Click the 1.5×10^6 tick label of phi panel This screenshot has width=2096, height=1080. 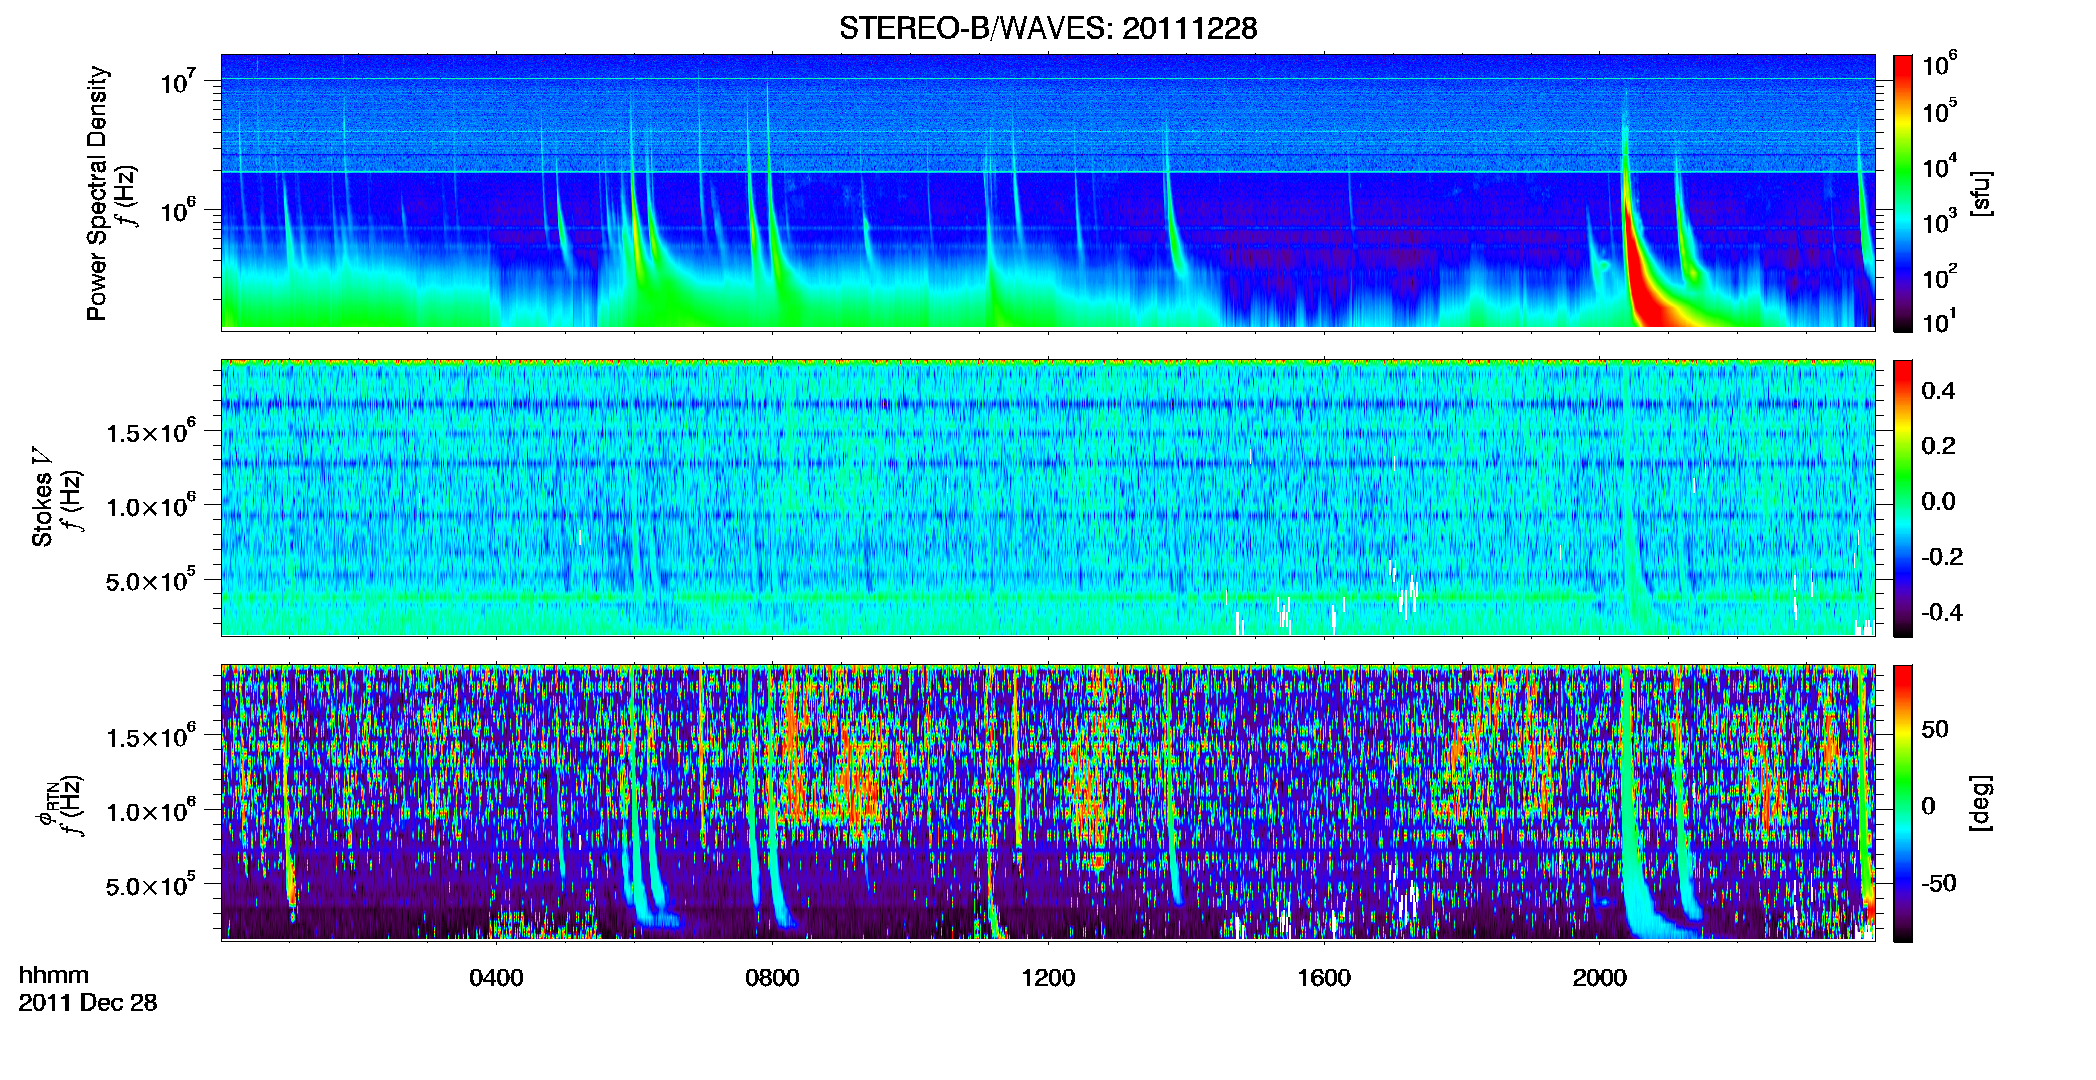click(x=151, y=737)
